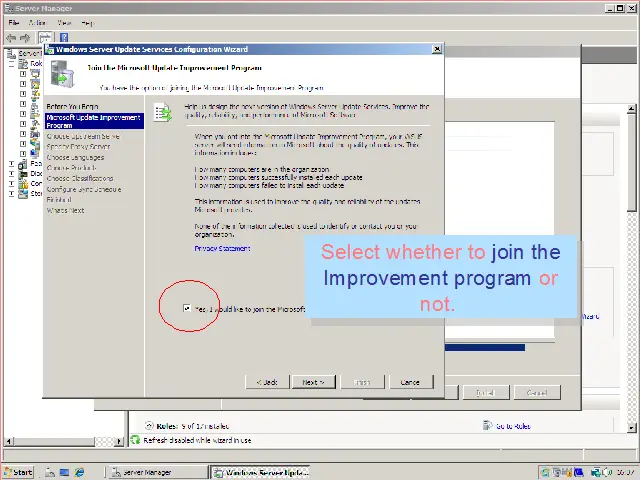Switch to Server Manager taskbar button
The height and width of the screenshot is (480, 640).
pyautogui.click(x=146, y=472)
